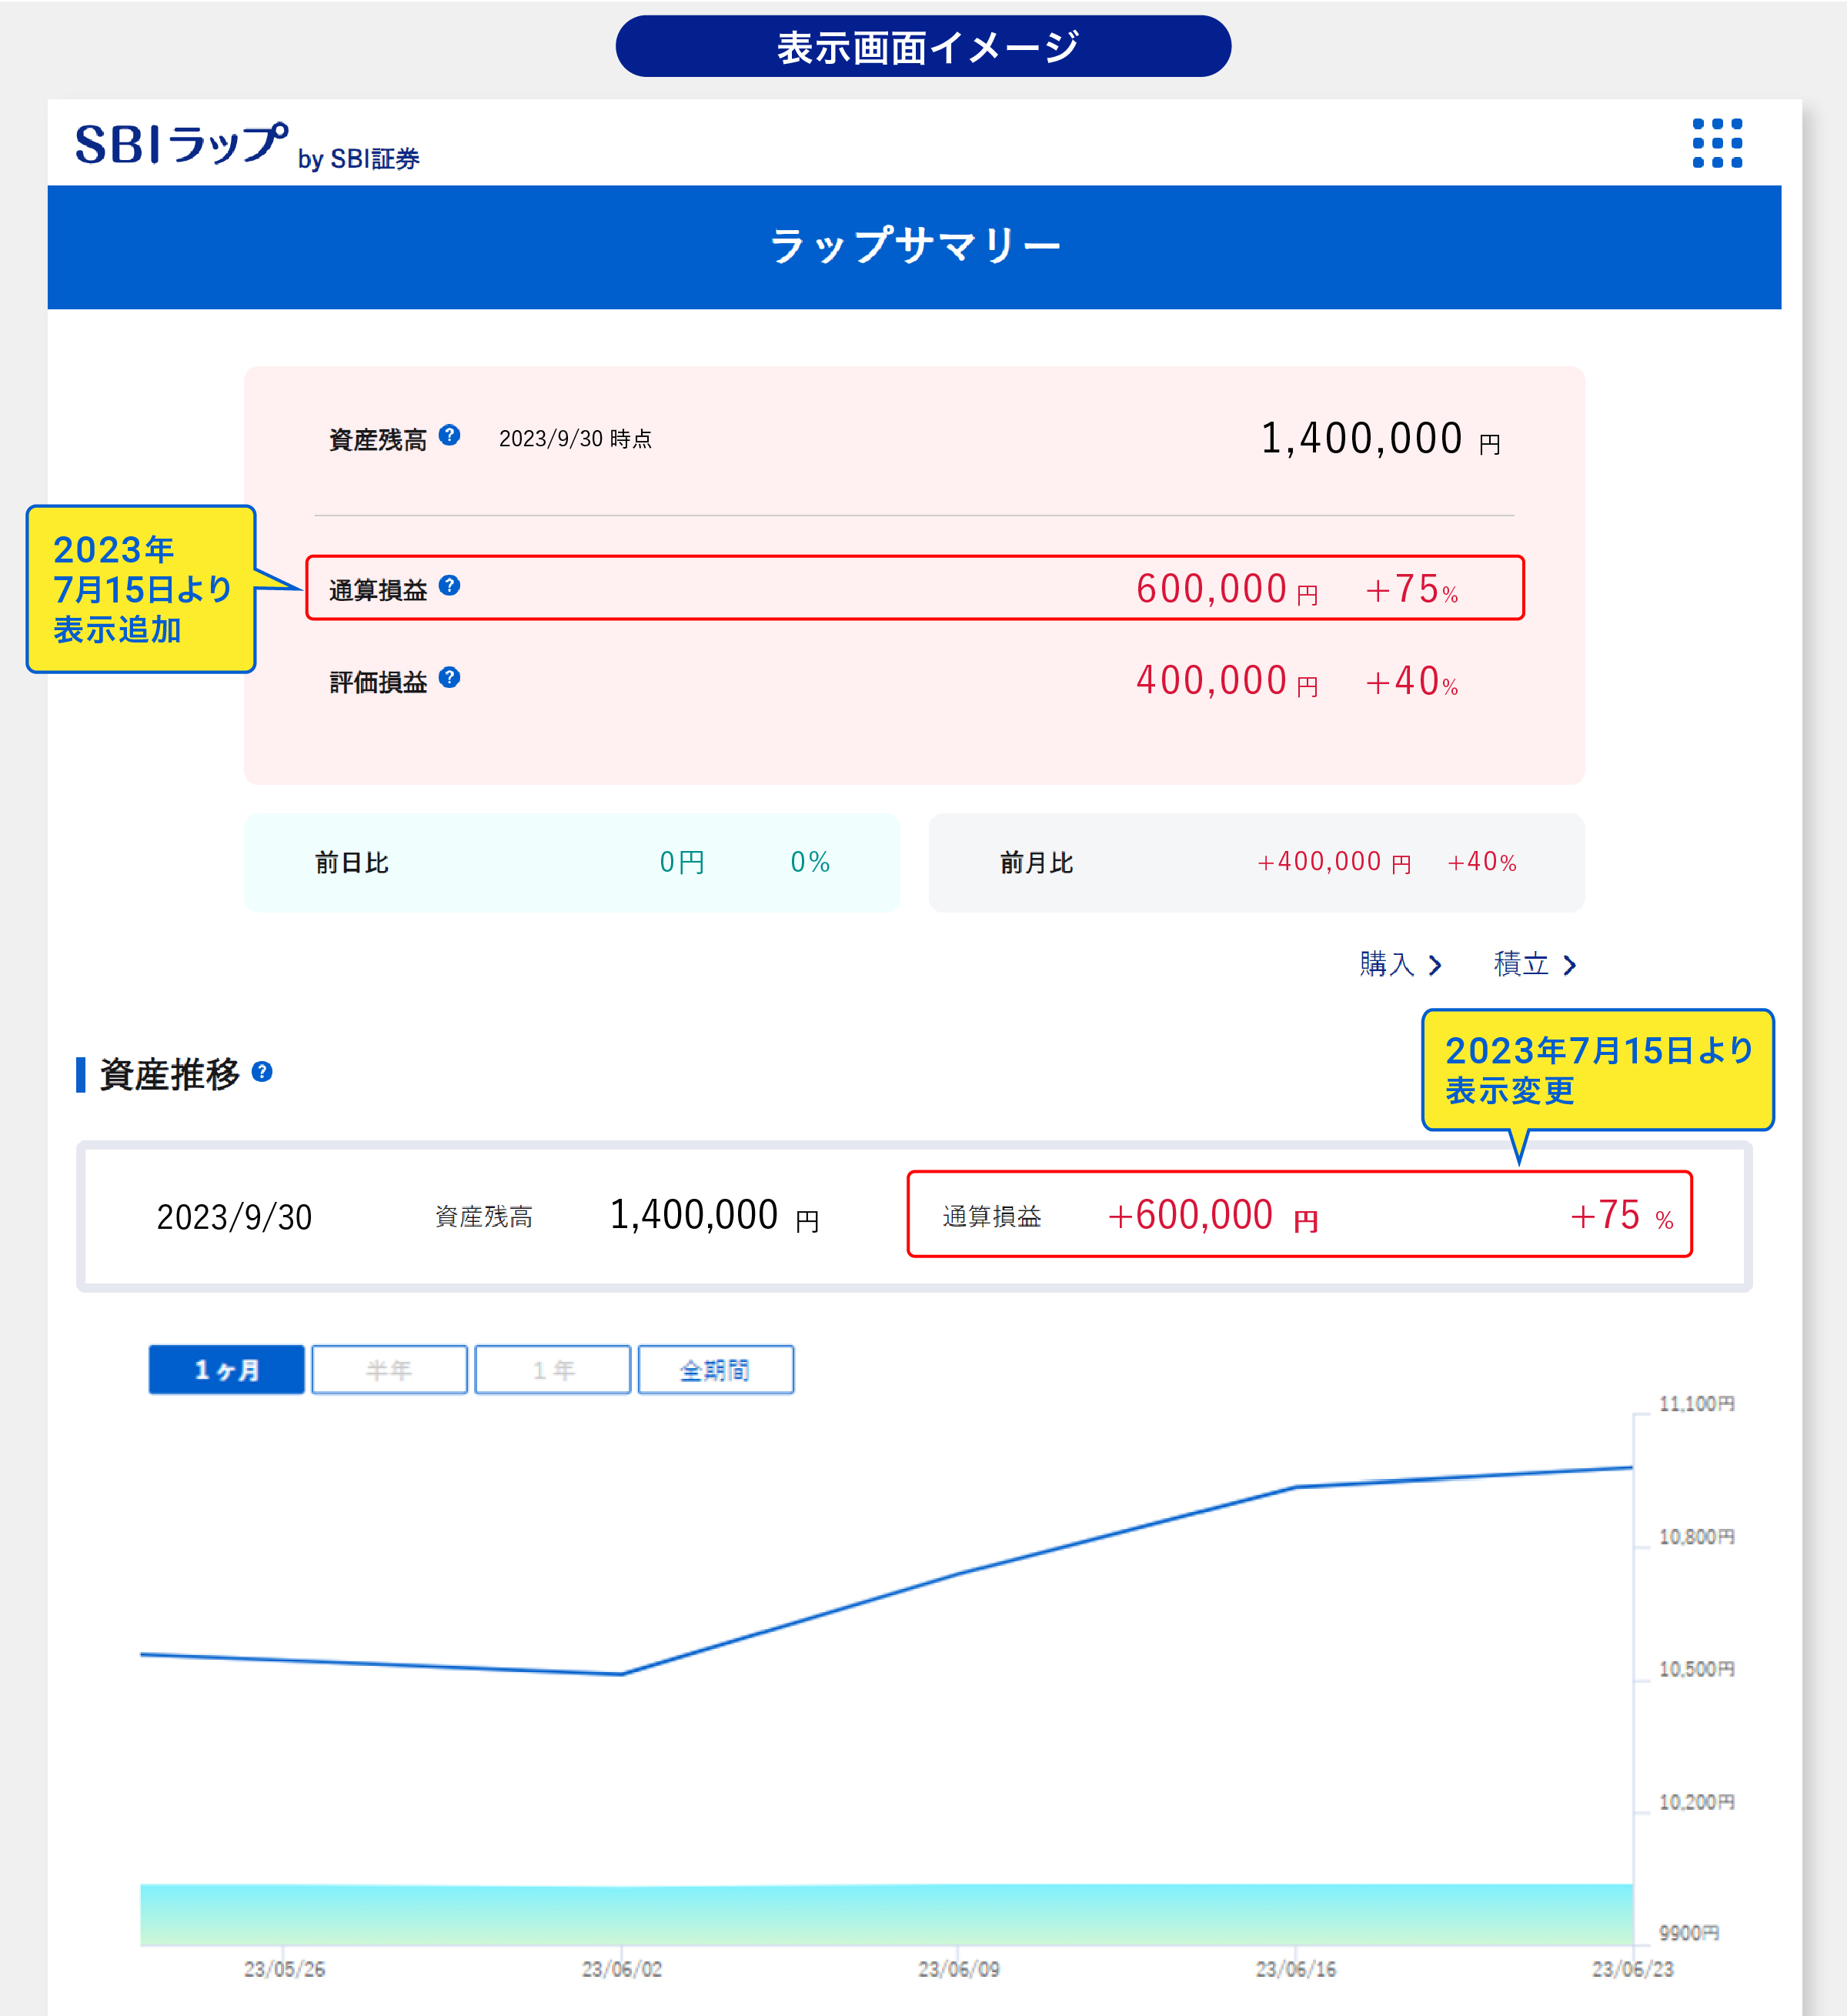Click the 600,000 円 通算損益 value in summary
The height and width of the screenshot is (2016, 1847).
[1227, 589]
